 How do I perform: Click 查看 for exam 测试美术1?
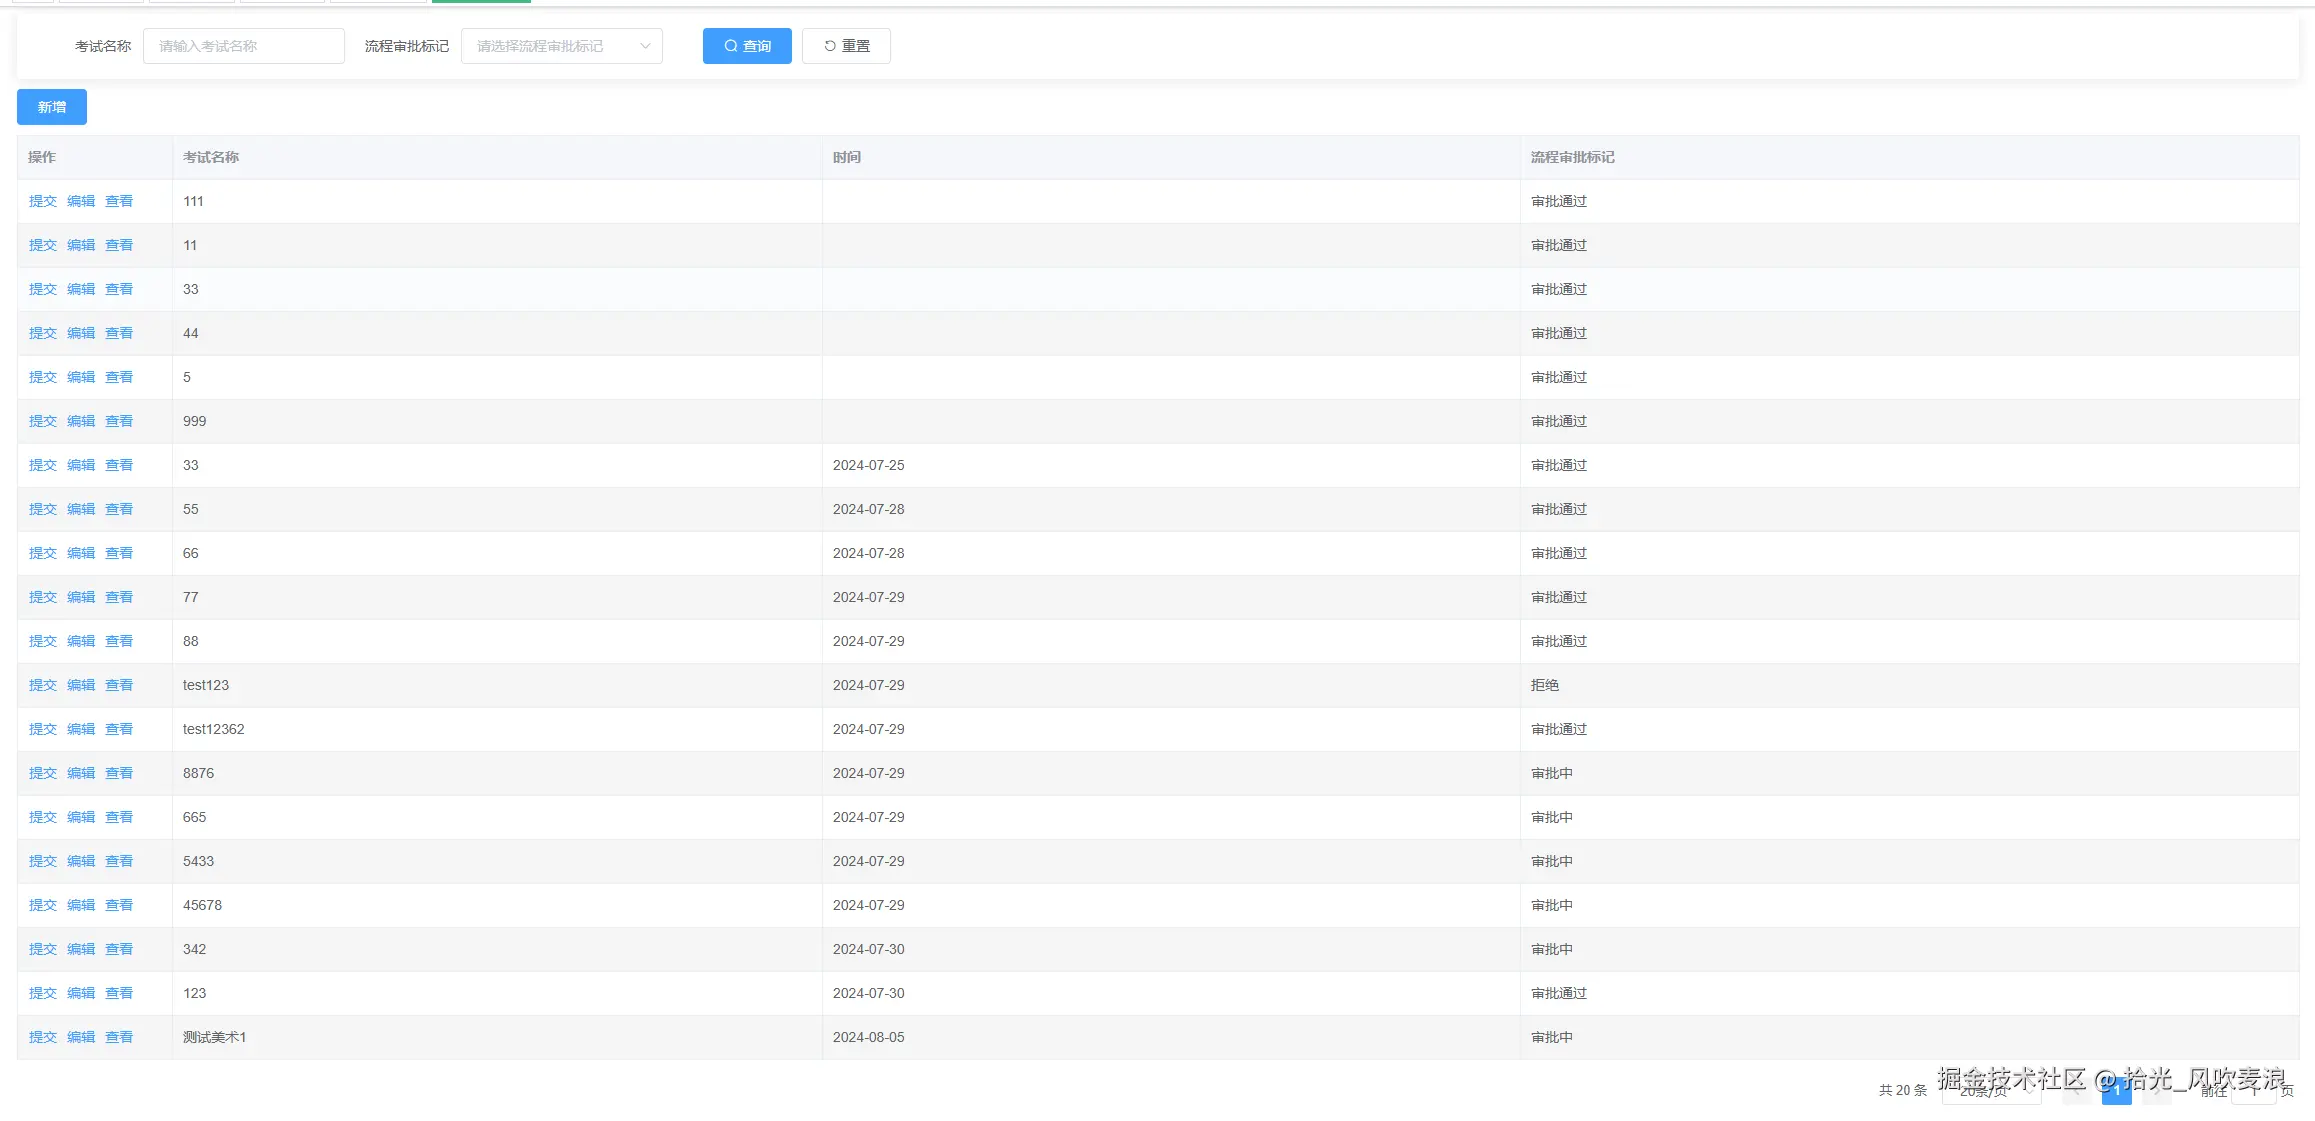pyautogui.click(x=119, y=1037)
